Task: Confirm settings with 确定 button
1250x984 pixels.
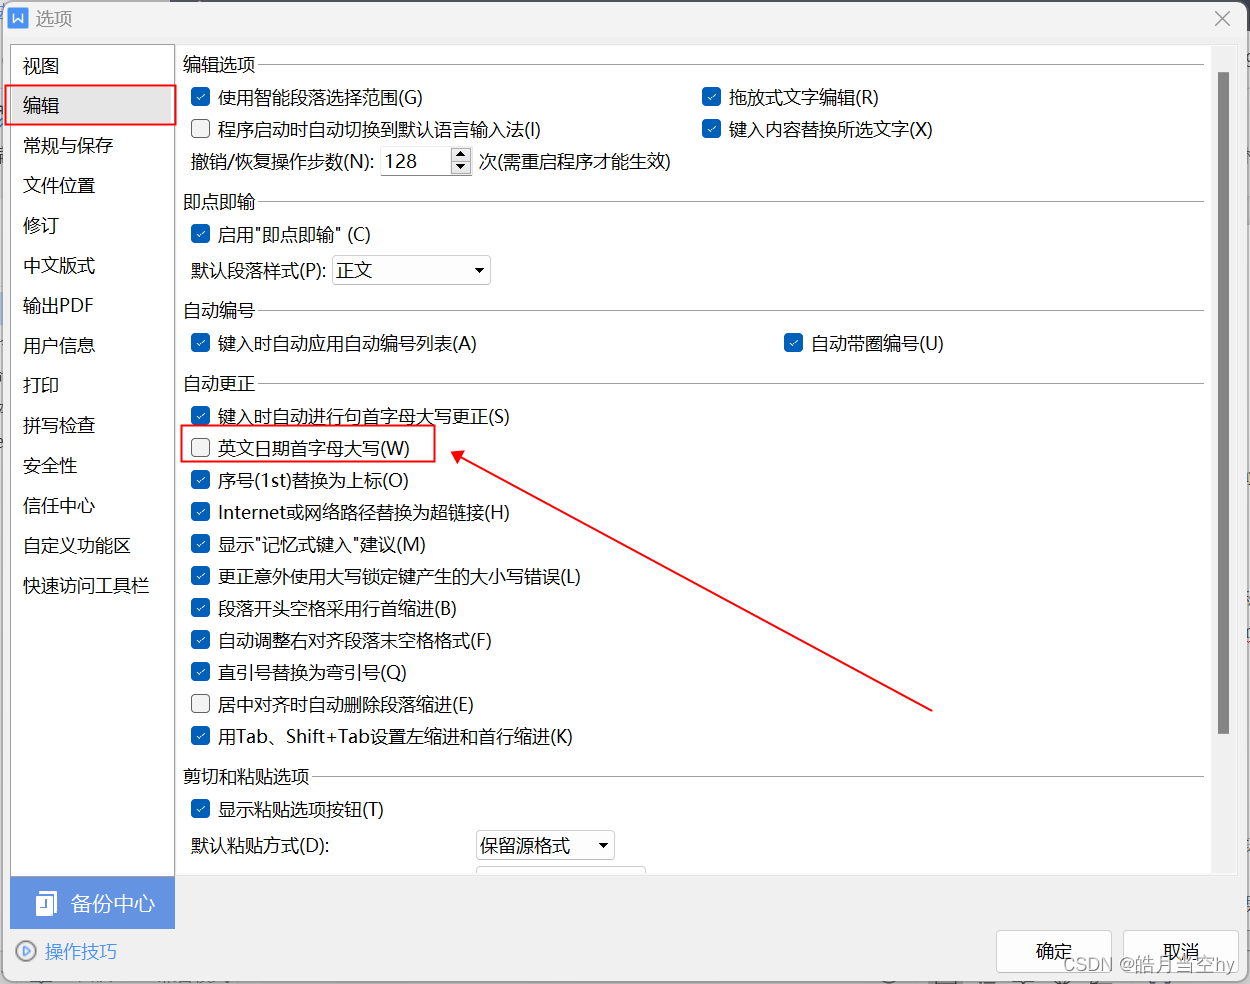Action: tap(1054, 951)
